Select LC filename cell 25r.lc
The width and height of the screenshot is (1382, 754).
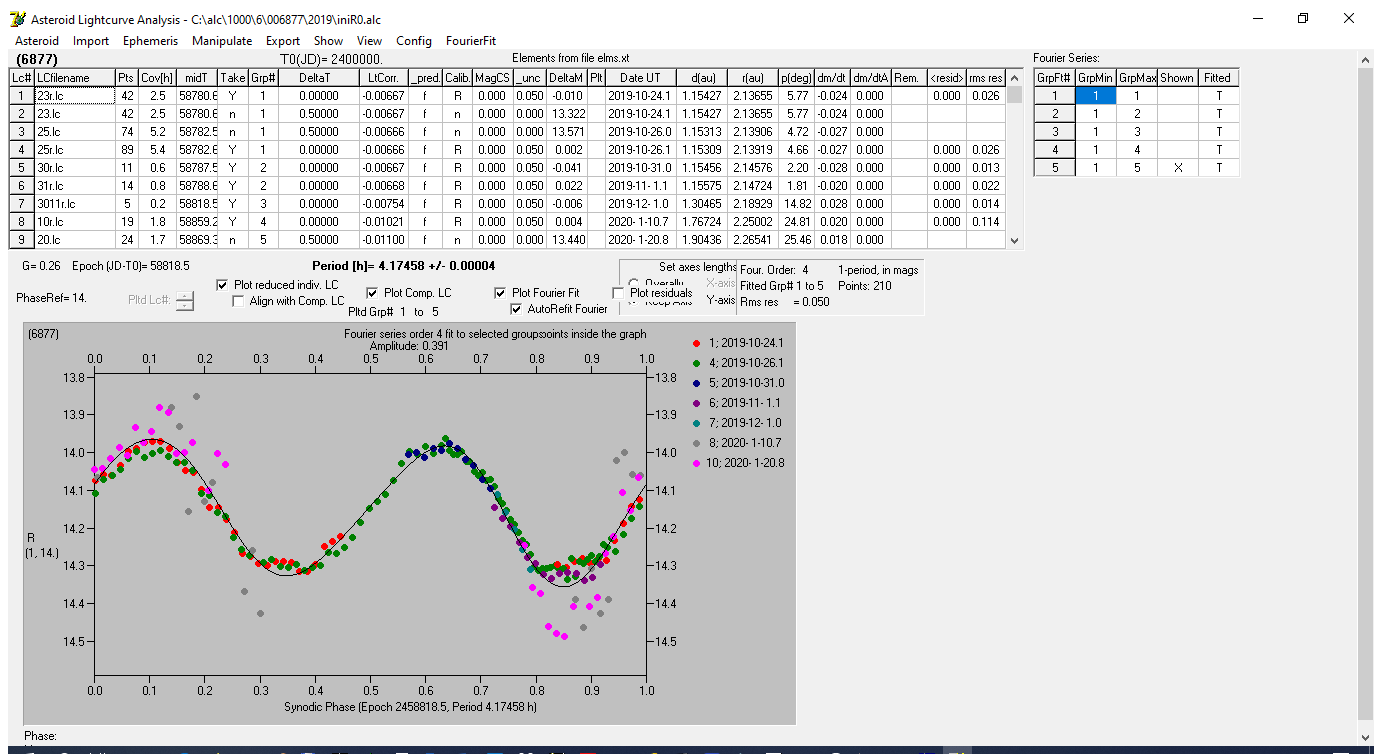(74, 150)
